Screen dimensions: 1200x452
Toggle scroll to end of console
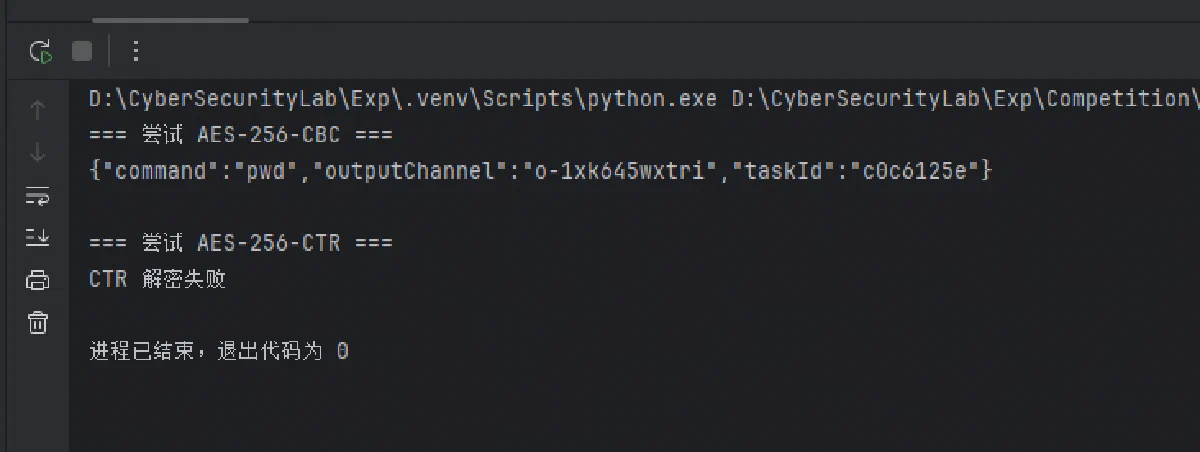pyautogui.click(x=38, y=238)
